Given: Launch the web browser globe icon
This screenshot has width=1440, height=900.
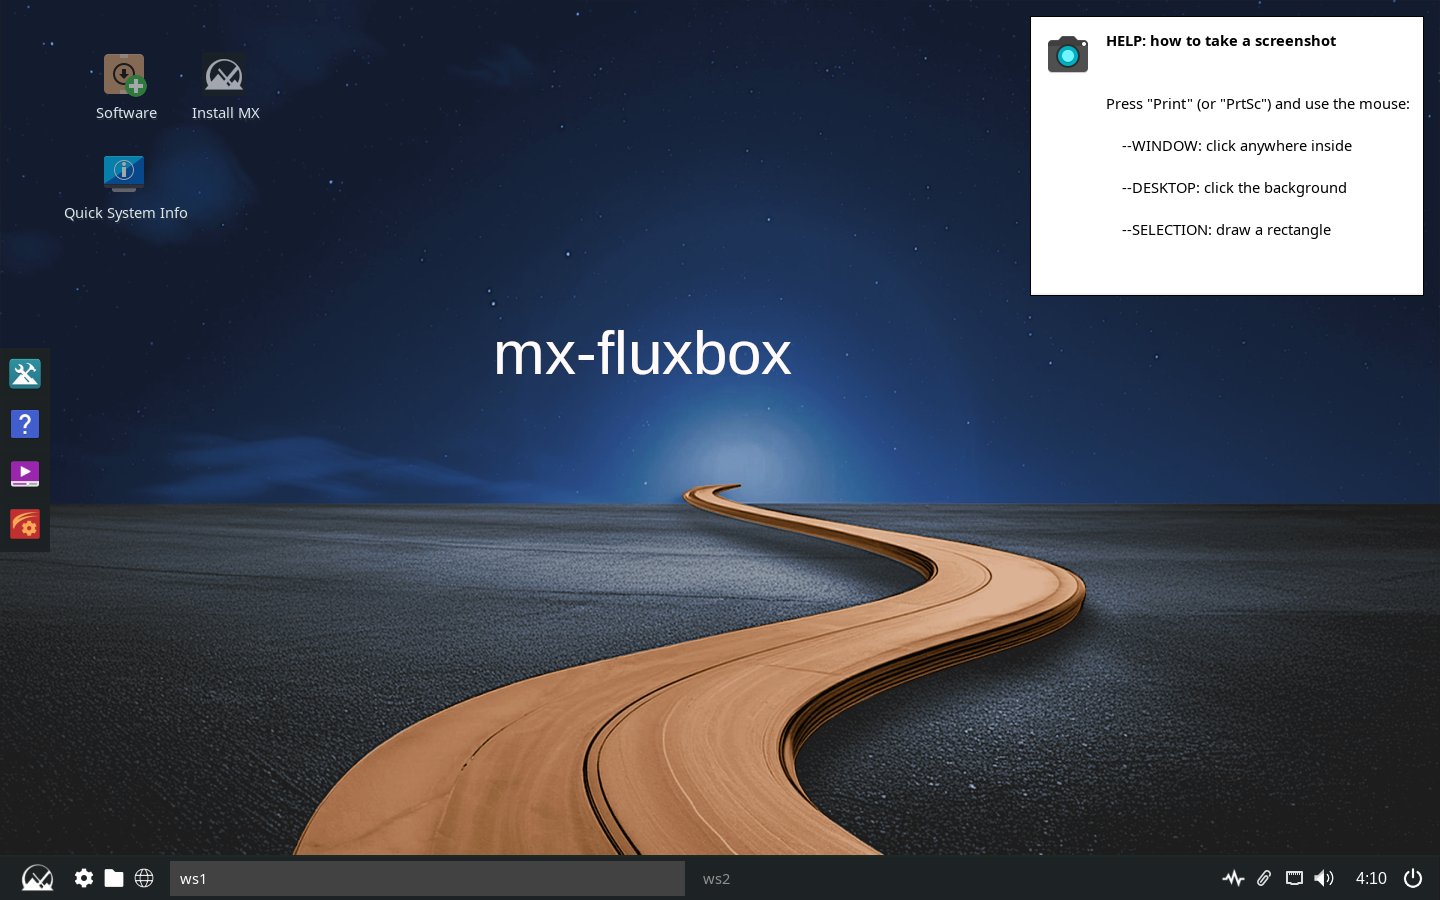Looking at the screenshot, I should tap(144, 878).
